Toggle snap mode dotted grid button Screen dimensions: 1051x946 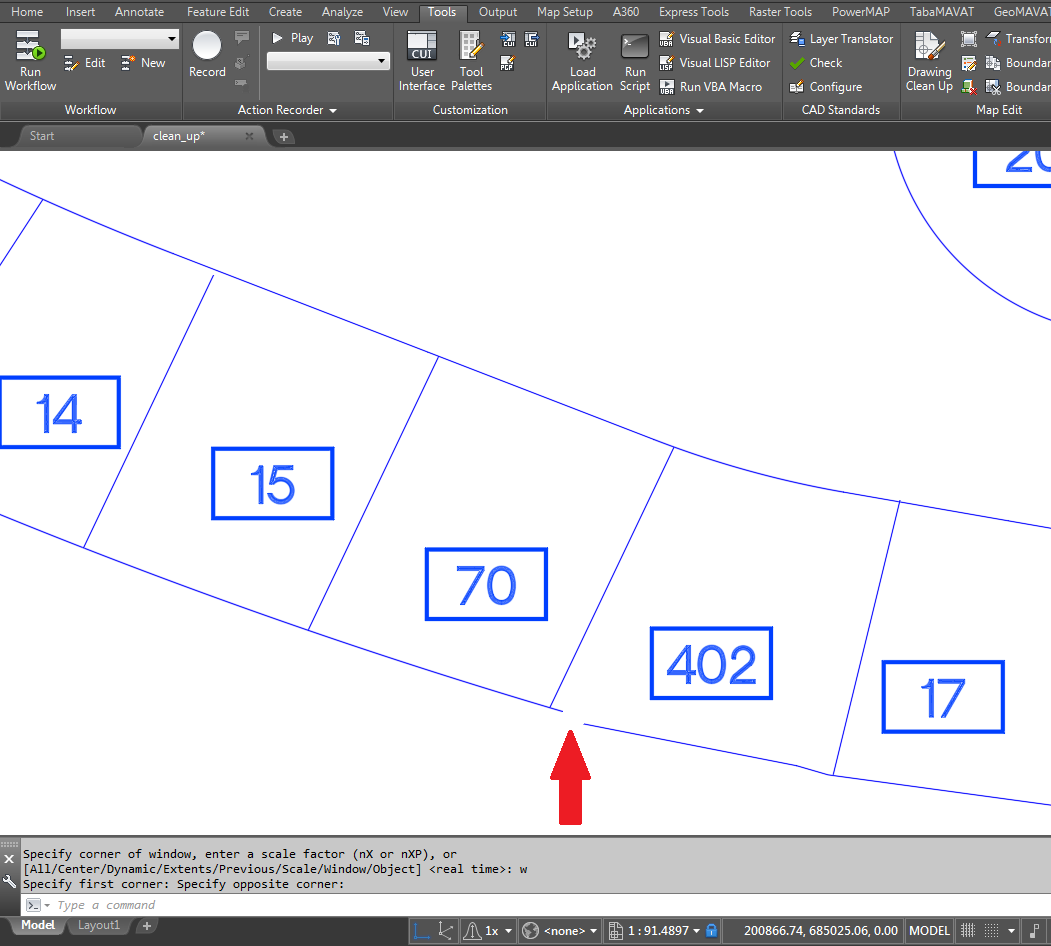tap(991, 931)
